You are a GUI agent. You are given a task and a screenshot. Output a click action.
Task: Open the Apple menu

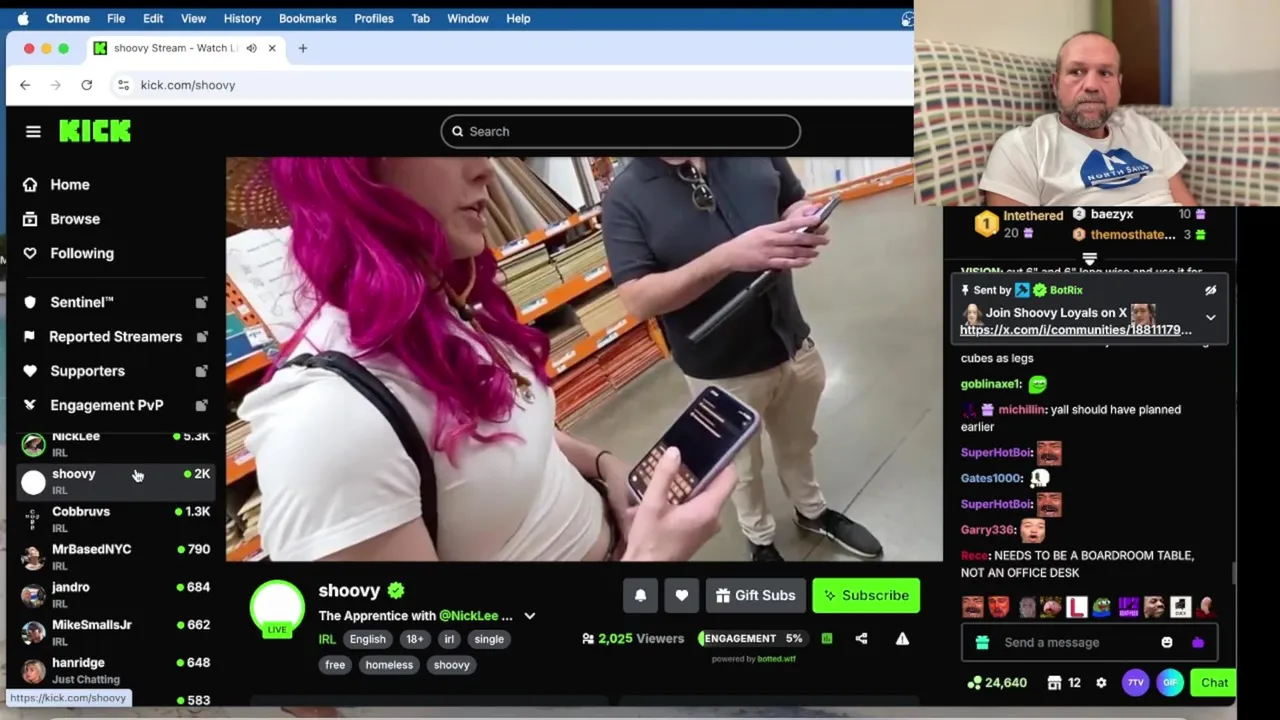23,18
